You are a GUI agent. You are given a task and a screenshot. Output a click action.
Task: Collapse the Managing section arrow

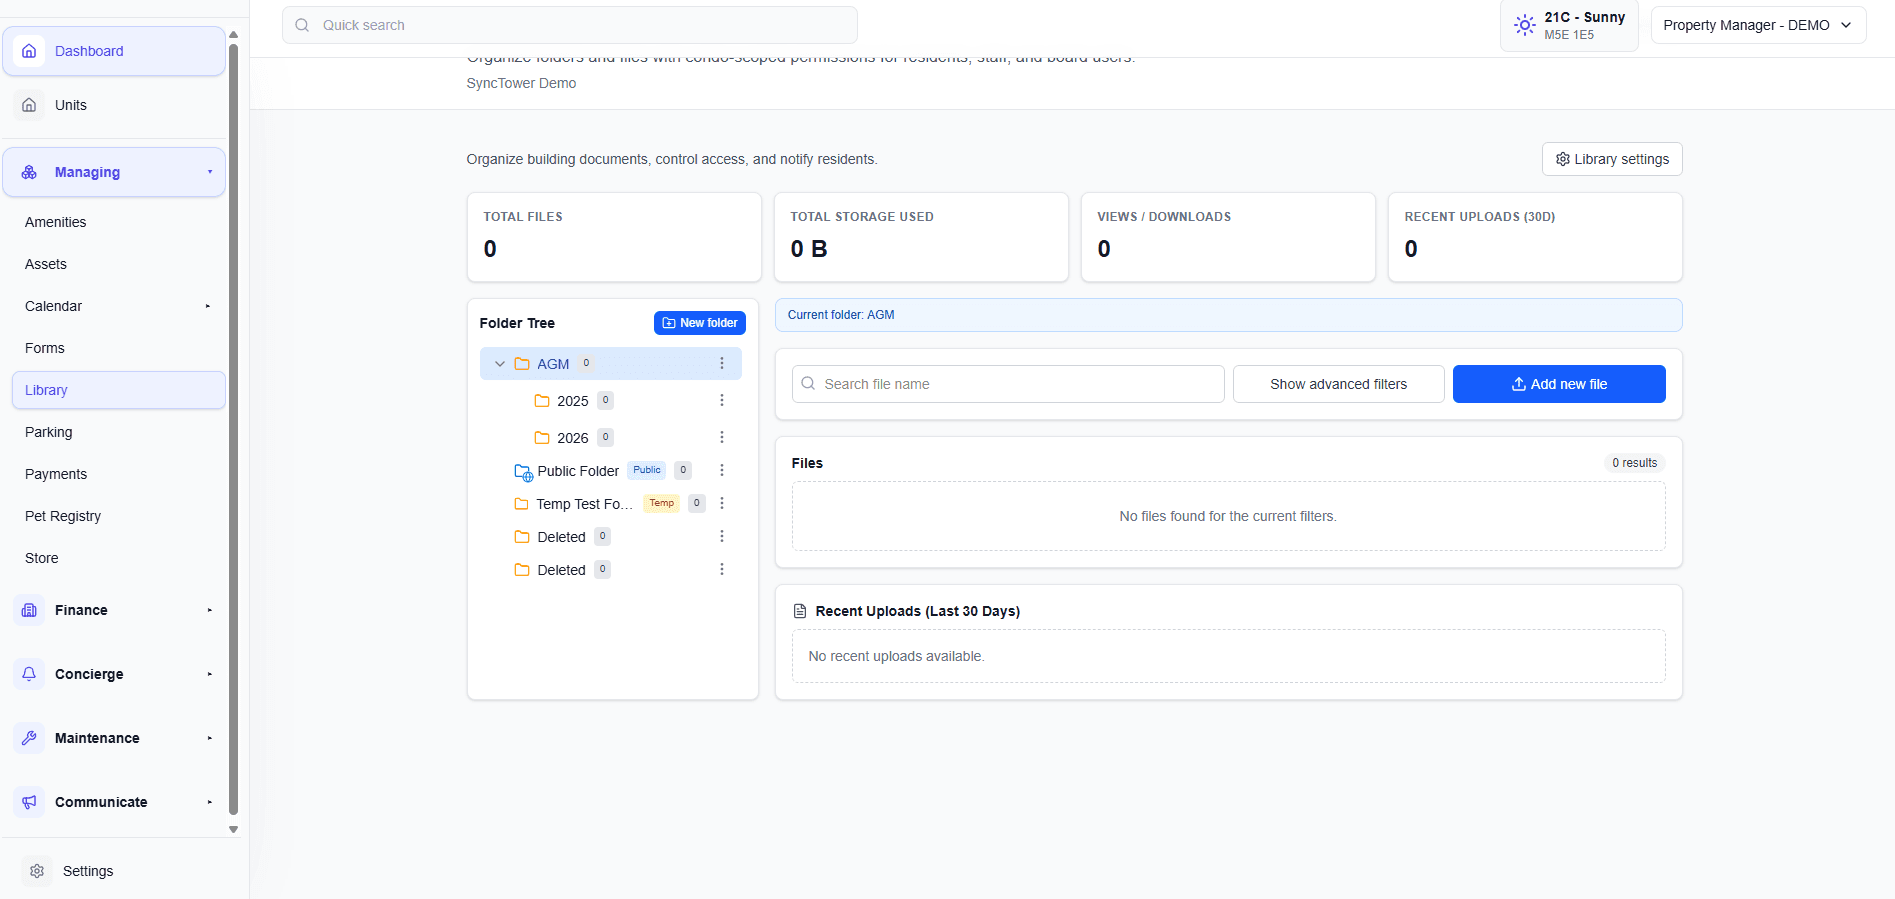tap(210, 172)
